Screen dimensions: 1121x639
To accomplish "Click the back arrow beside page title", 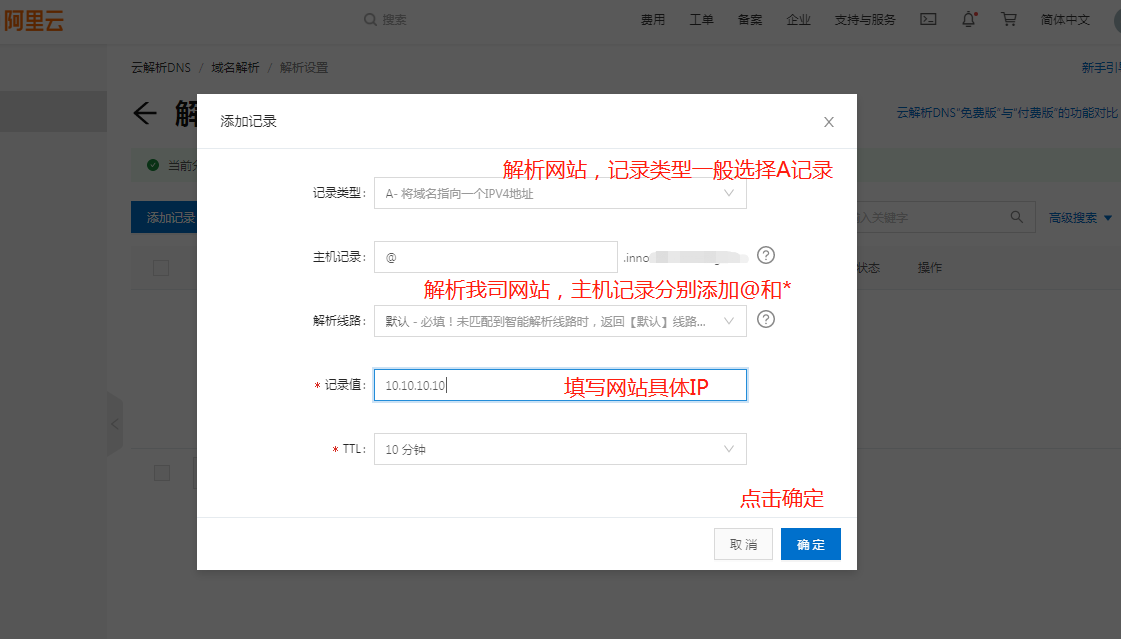I will [145, 113].
